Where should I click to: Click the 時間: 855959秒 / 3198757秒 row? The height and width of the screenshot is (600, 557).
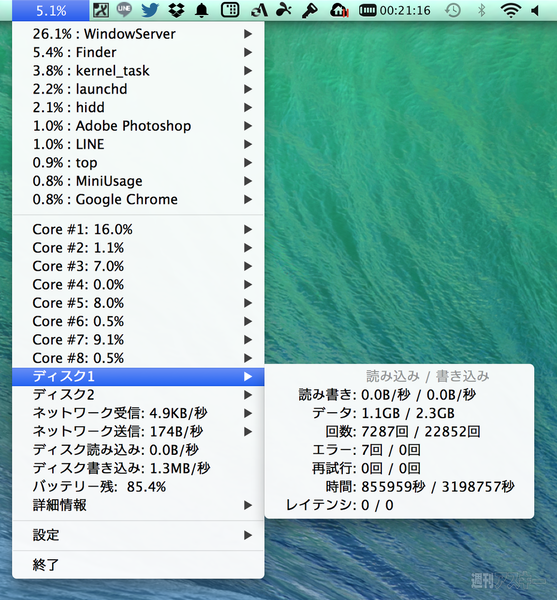click(399, 487)
